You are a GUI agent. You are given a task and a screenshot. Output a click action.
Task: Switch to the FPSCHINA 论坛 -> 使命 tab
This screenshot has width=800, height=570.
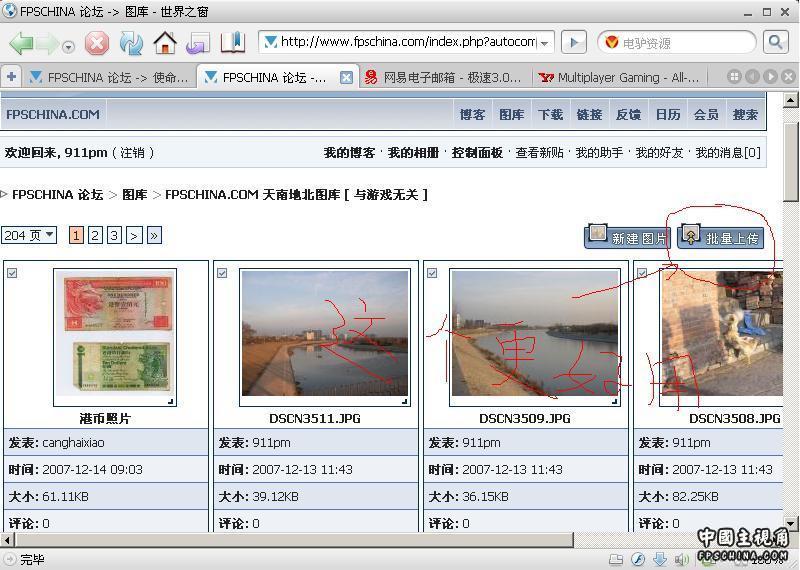pos(109,78)
